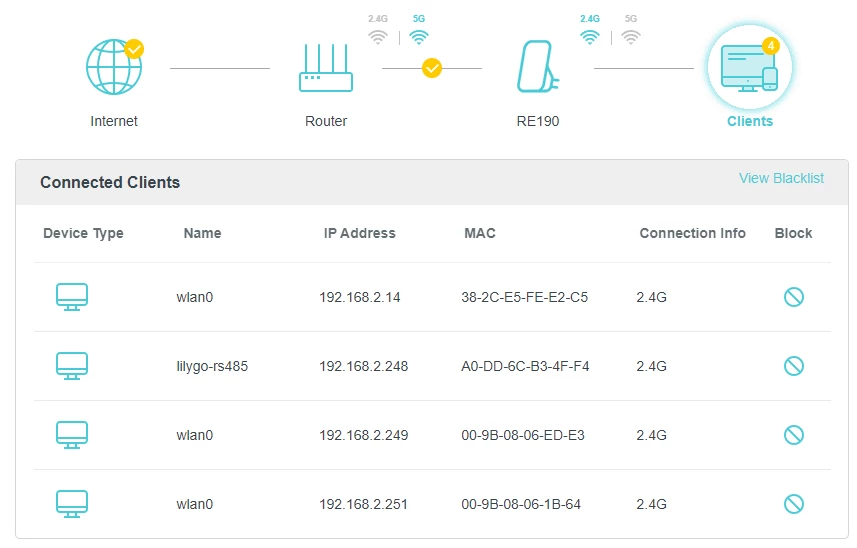Image resolution: width=857 pixels, height=548 pixels.
Task: Open the RE190 extender icon
Action: pos(537,68)
